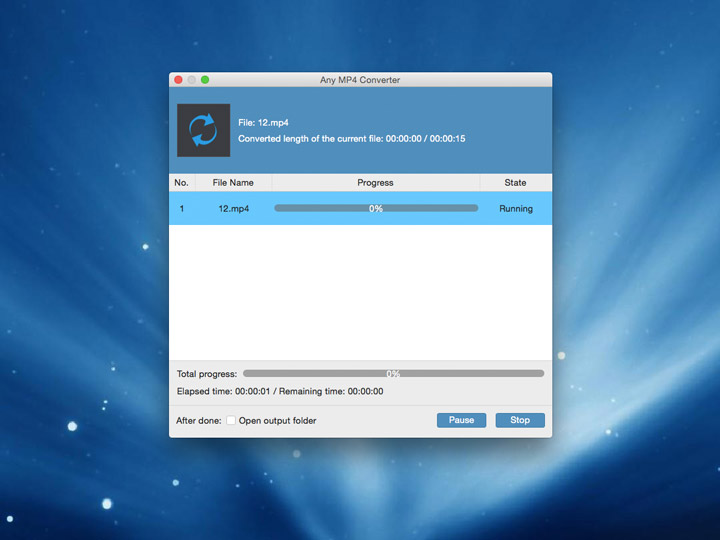720x540 pixels.
Task: Enable the Open output folder checkbox
Action: [231, 420]
